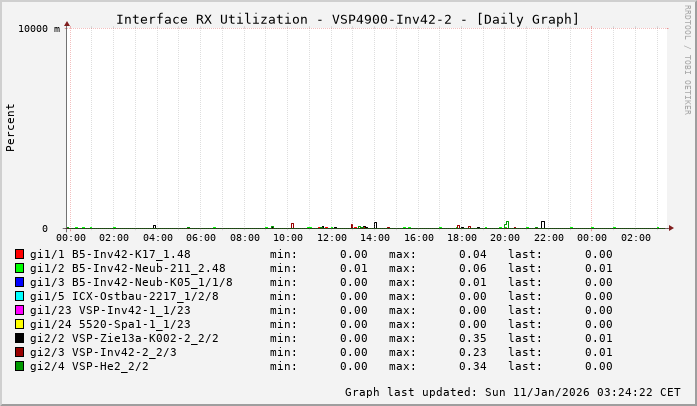Click the magenta gi1/23 legend swatch
Viewport: 697px width, 406px height.
[x=20, y=310]
